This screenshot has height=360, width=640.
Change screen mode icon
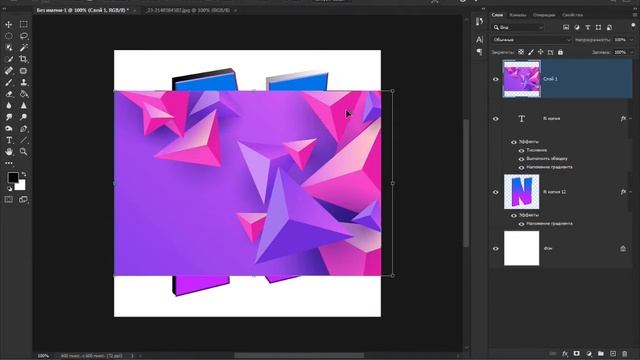[x=24, y=200]
